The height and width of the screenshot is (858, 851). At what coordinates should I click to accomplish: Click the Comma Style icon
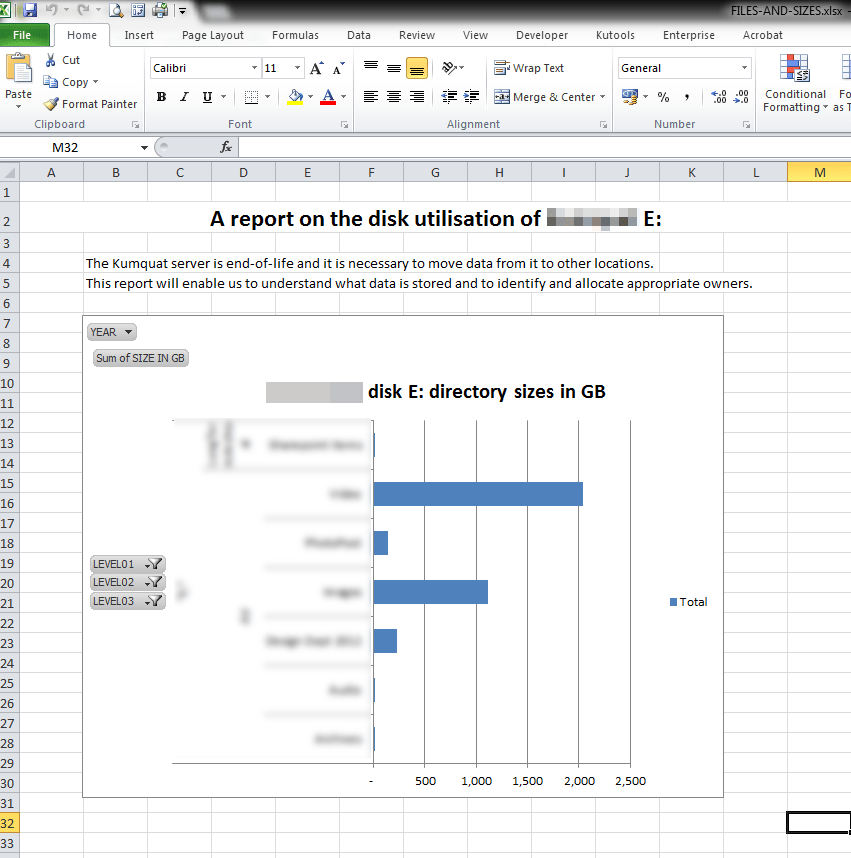pos(689,97)
